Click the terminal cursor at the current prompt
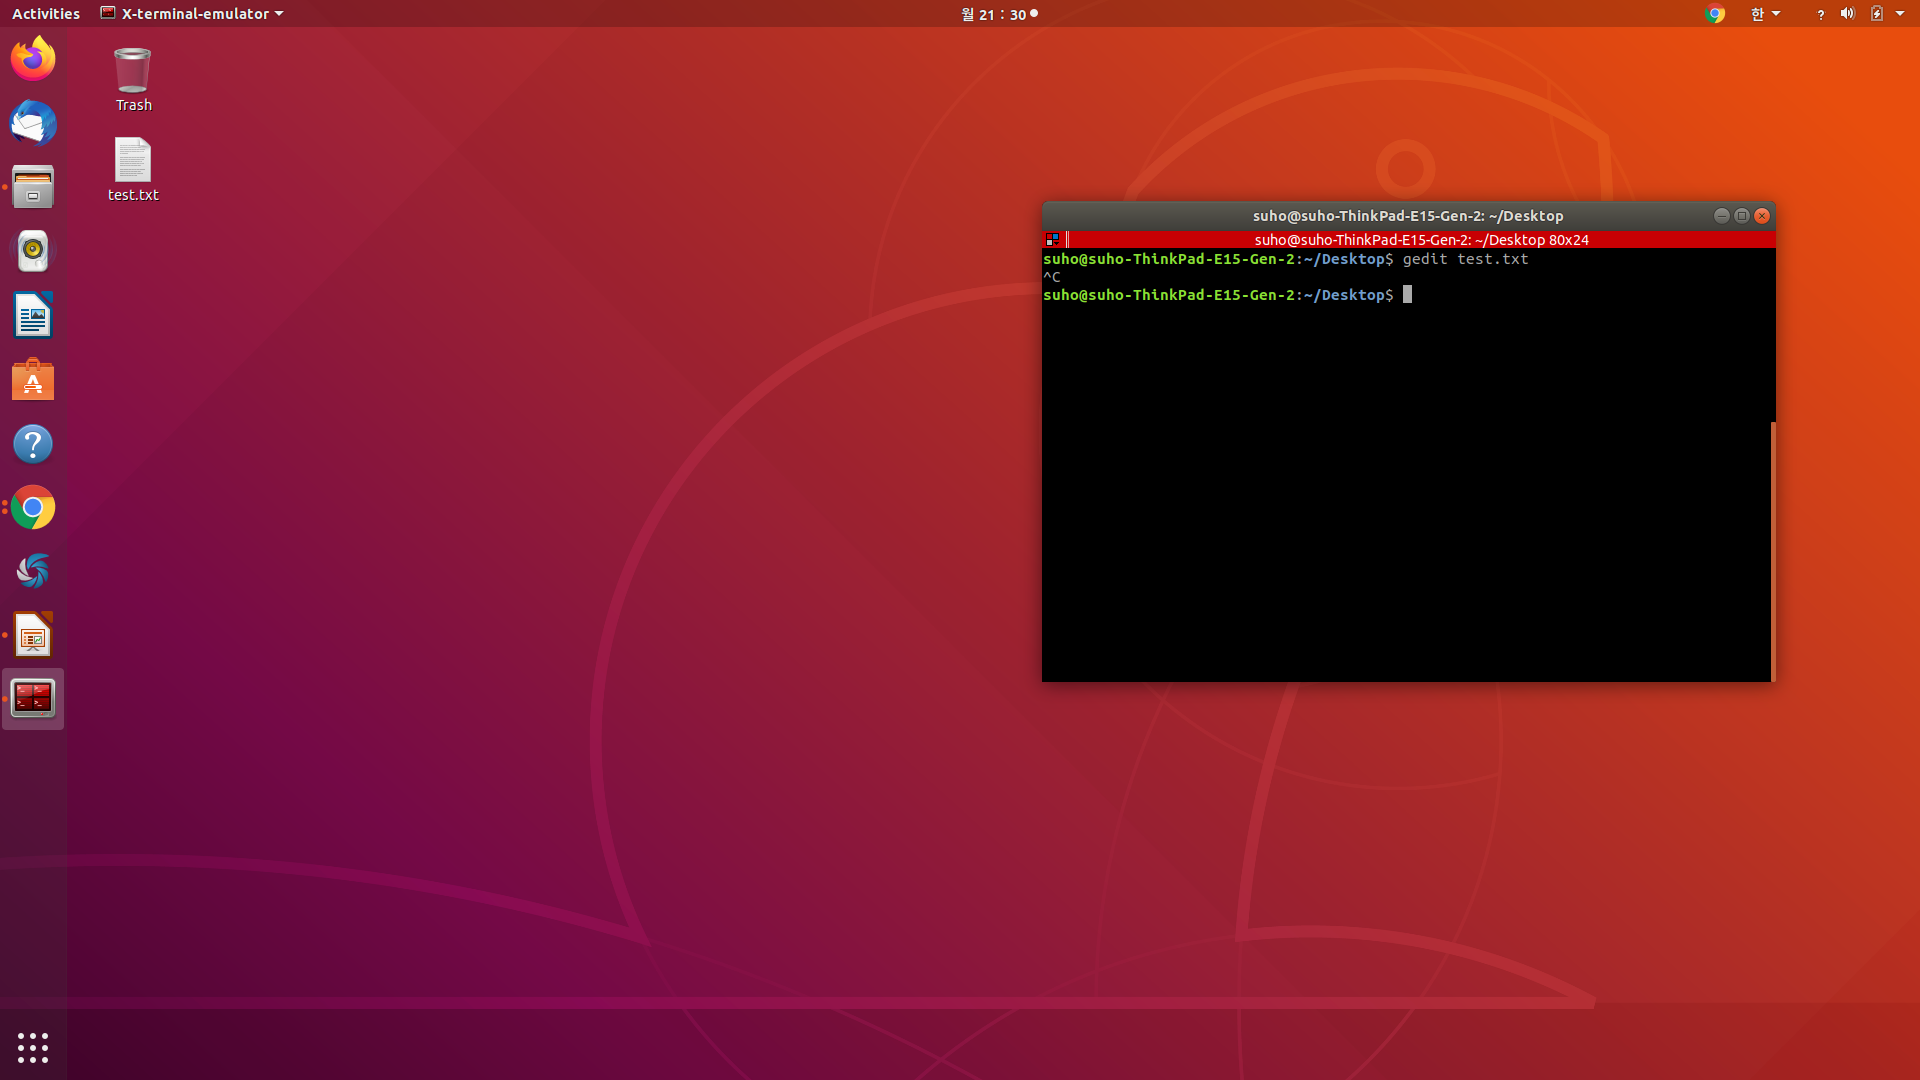1920x1080 pixels. (x=1407, y=294)
